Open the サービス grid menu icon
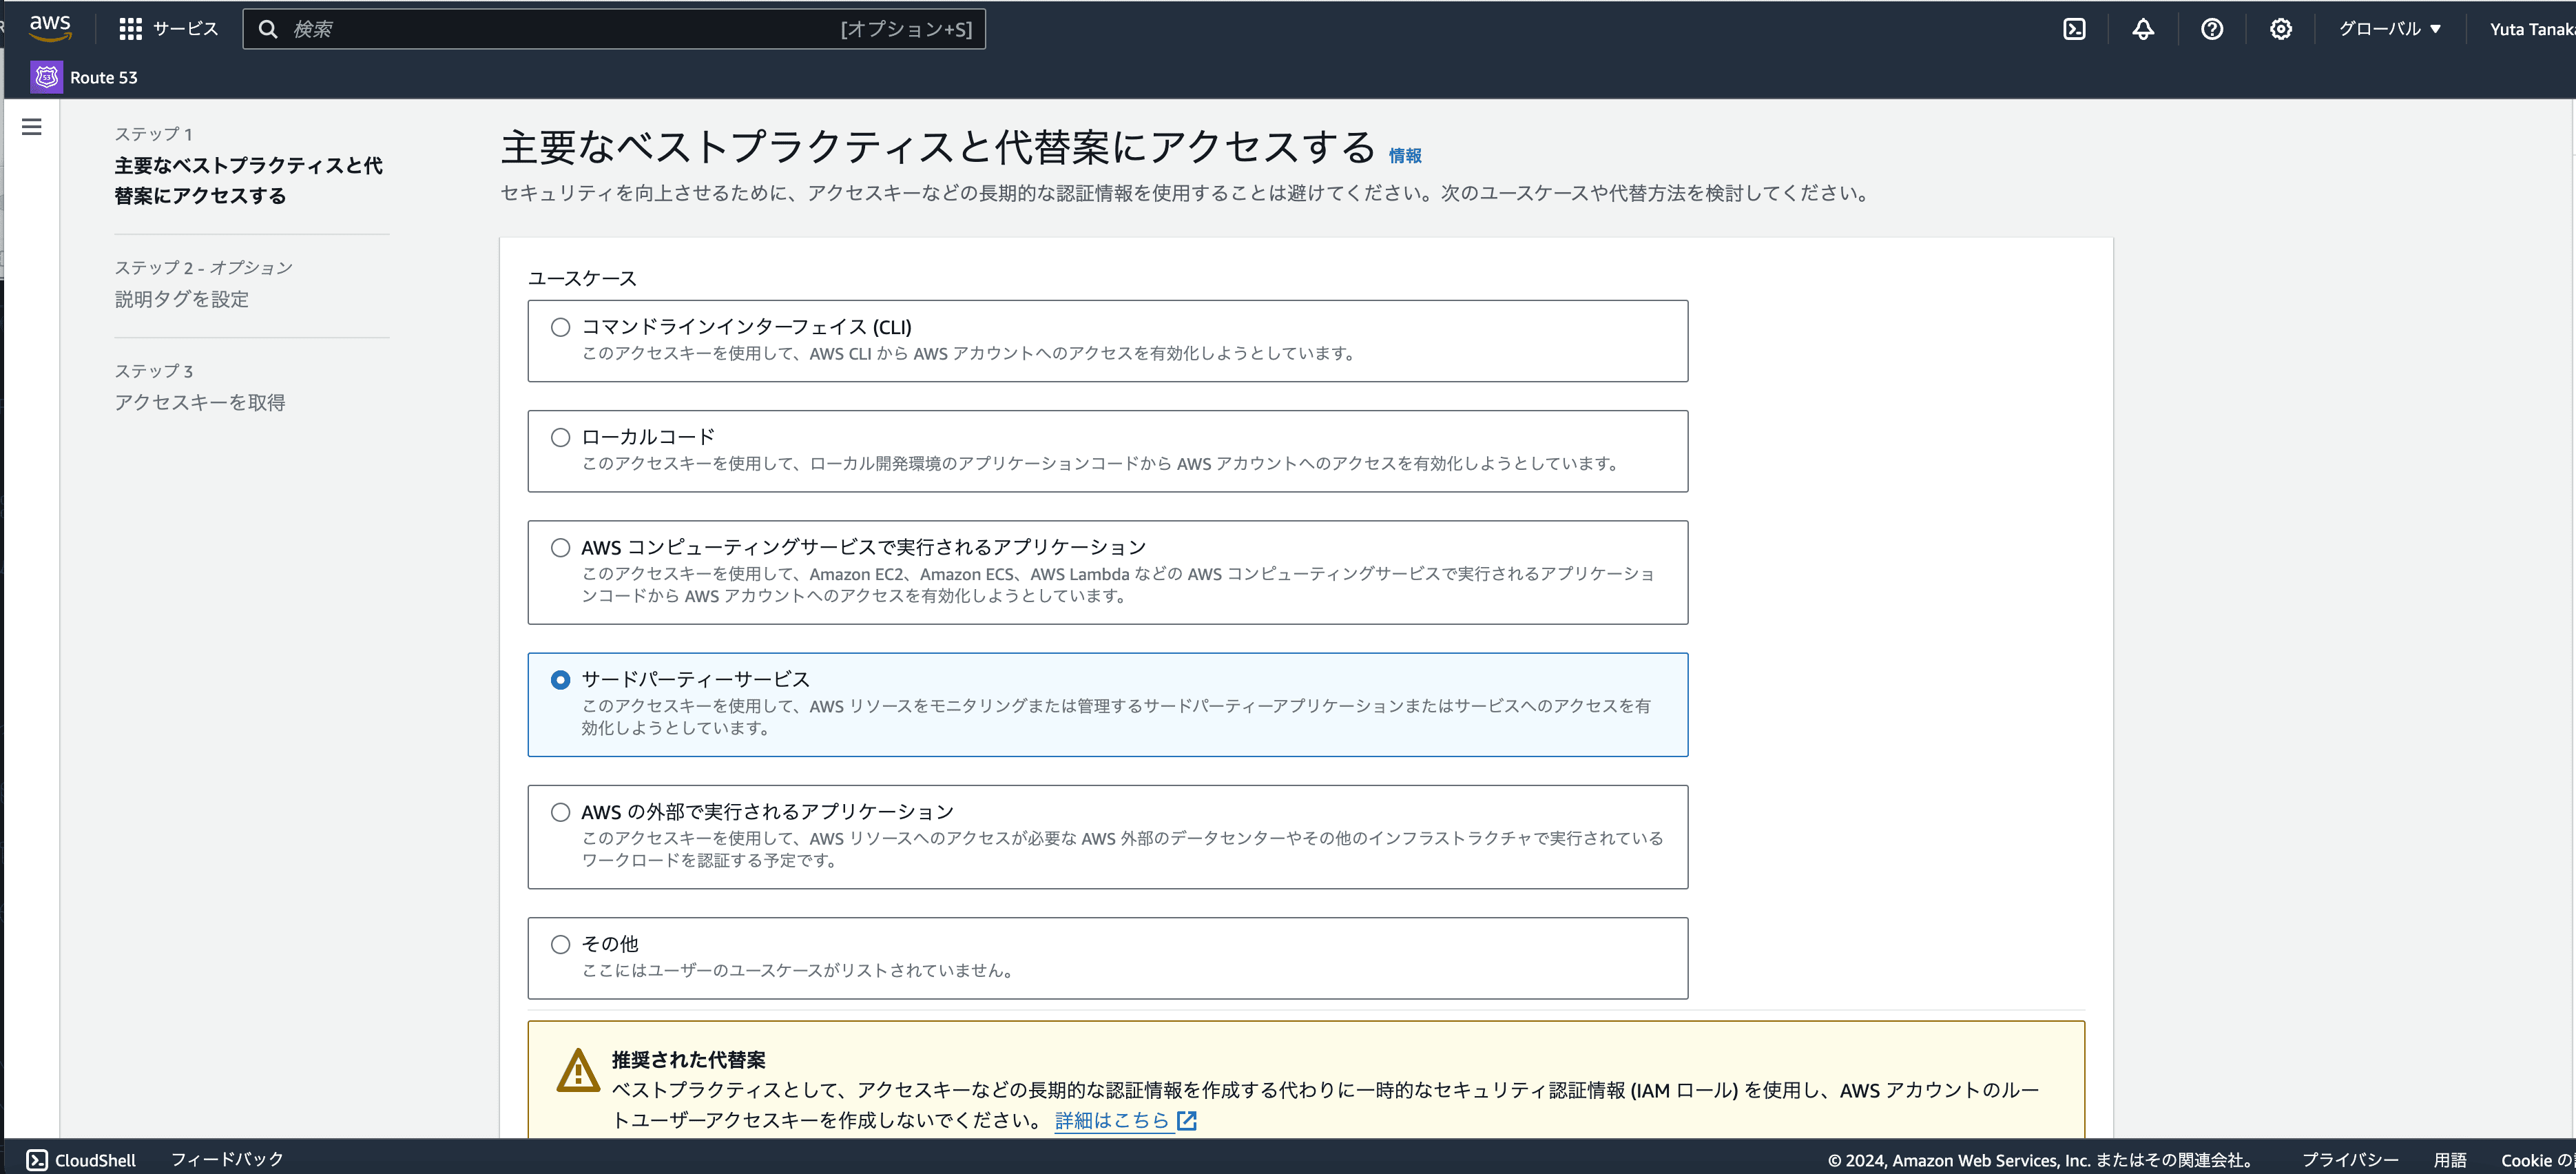The width and height of the screenshot is (2576, 1174). coord(130,29)
